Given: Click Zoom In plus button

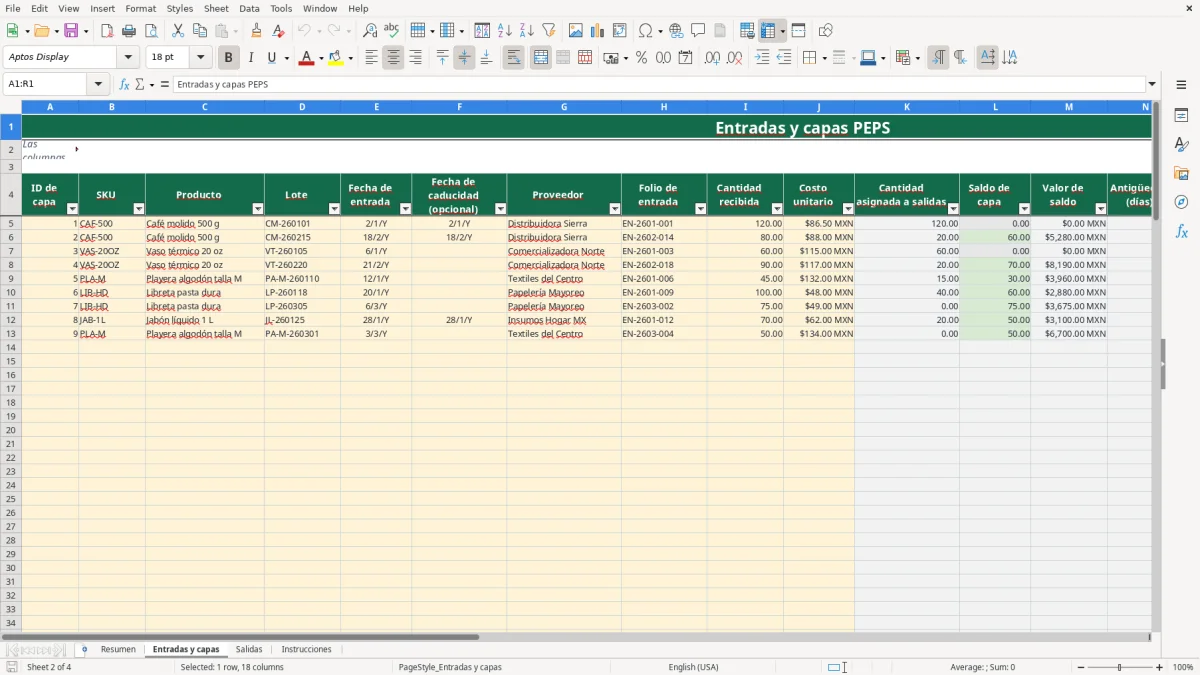Looking at the screenshot, I should [x=1159, y=667].
